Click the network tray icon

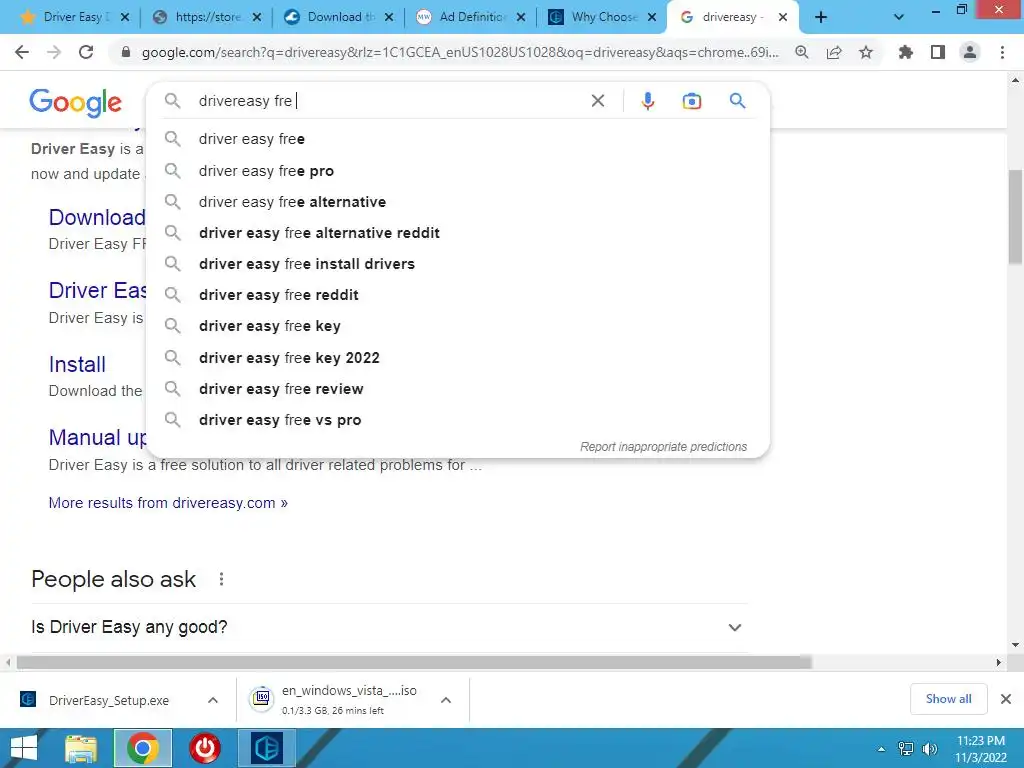click(906, 748)
